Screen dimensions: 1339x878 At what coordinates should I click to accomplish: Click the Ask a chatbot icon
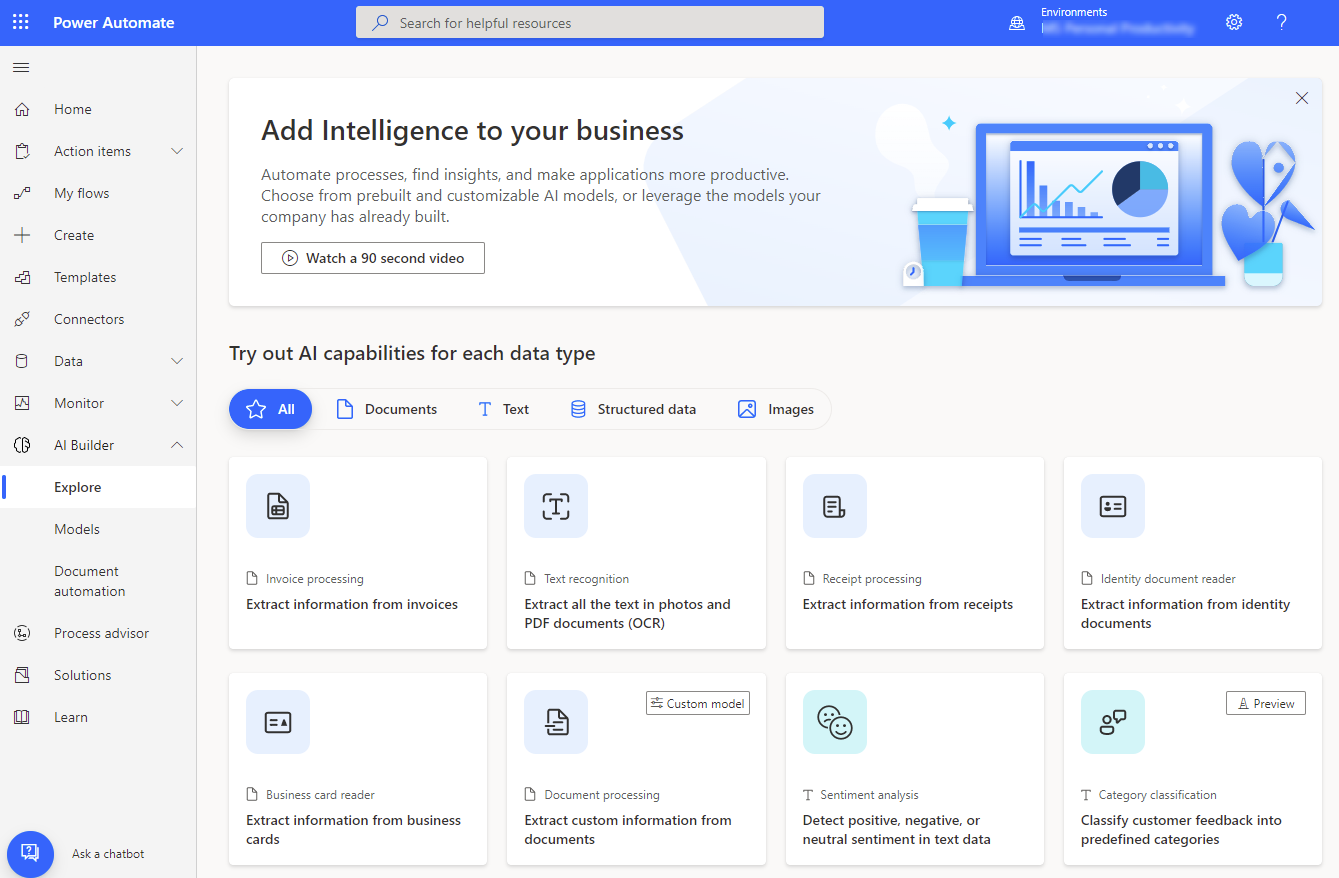click(x=30, y=853)
